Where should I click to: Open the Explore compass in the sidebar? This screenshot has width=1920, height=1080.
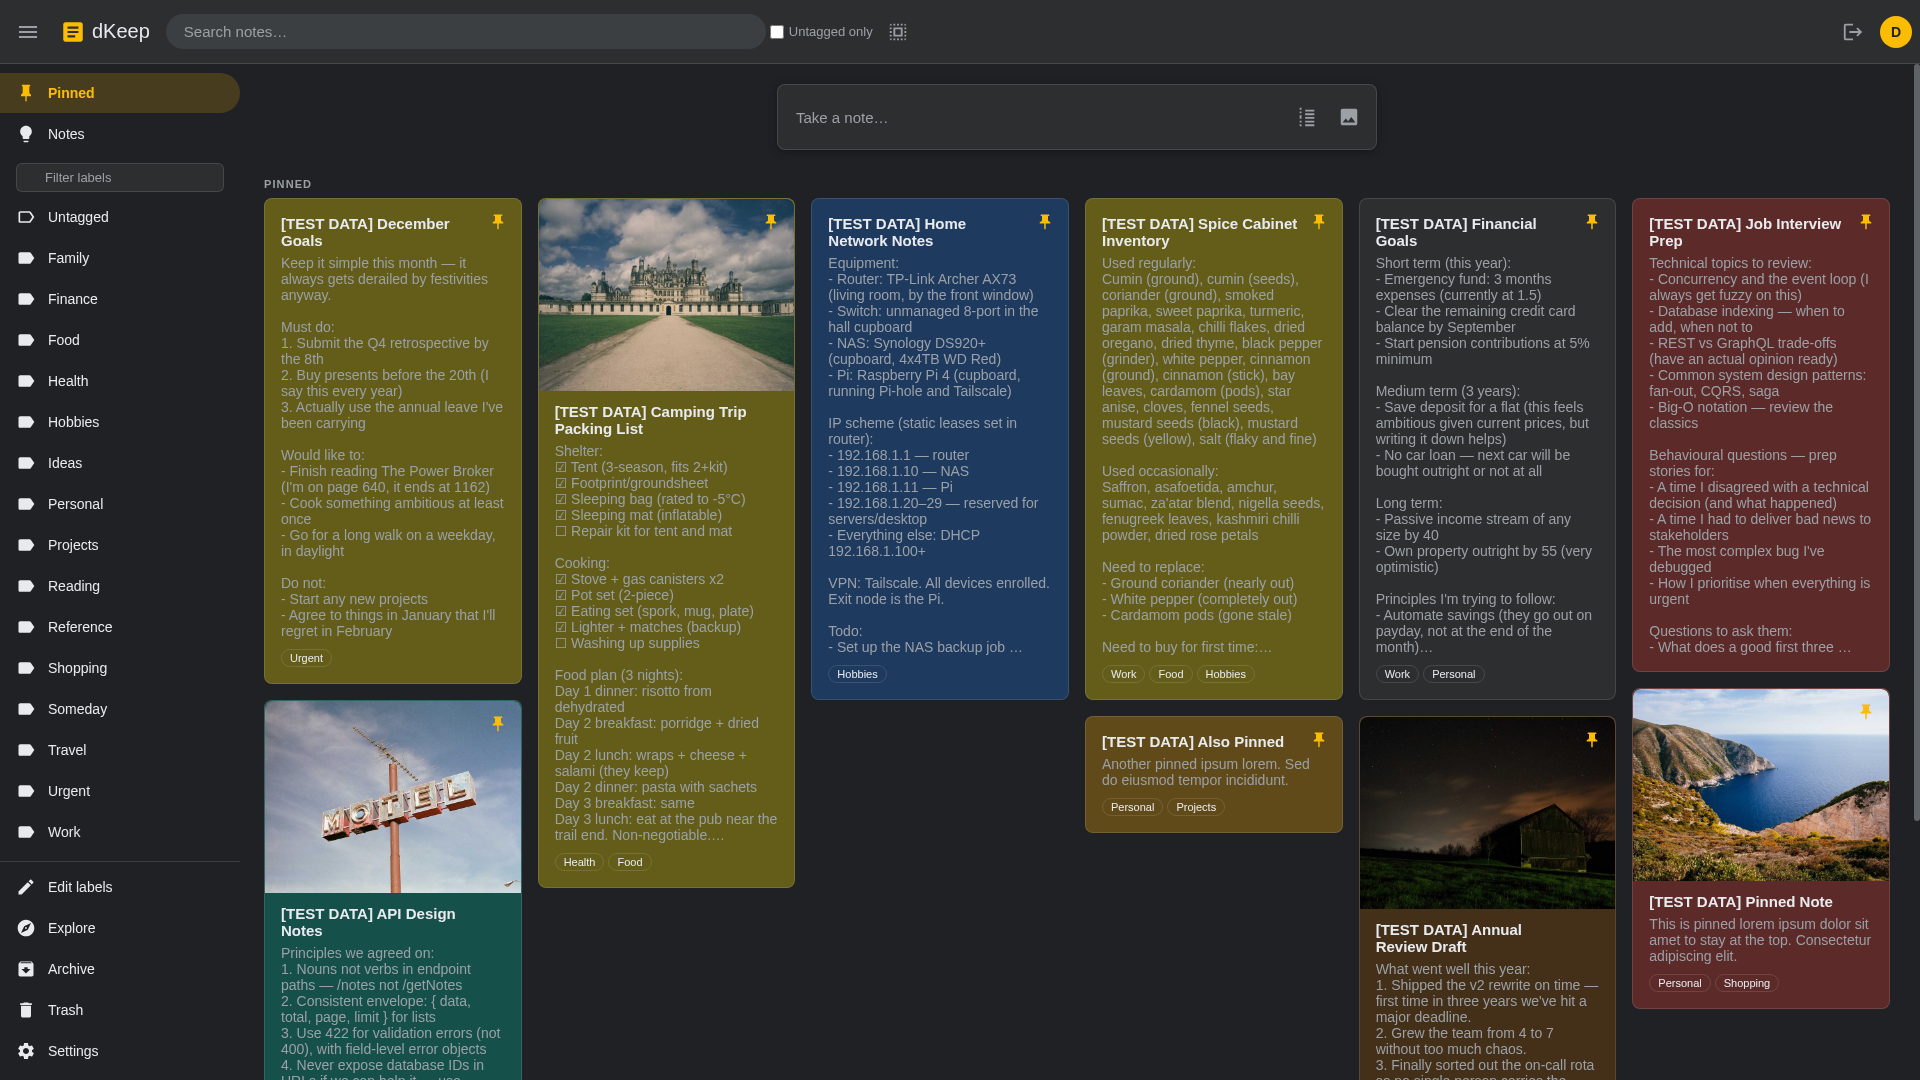pos(70,927)
